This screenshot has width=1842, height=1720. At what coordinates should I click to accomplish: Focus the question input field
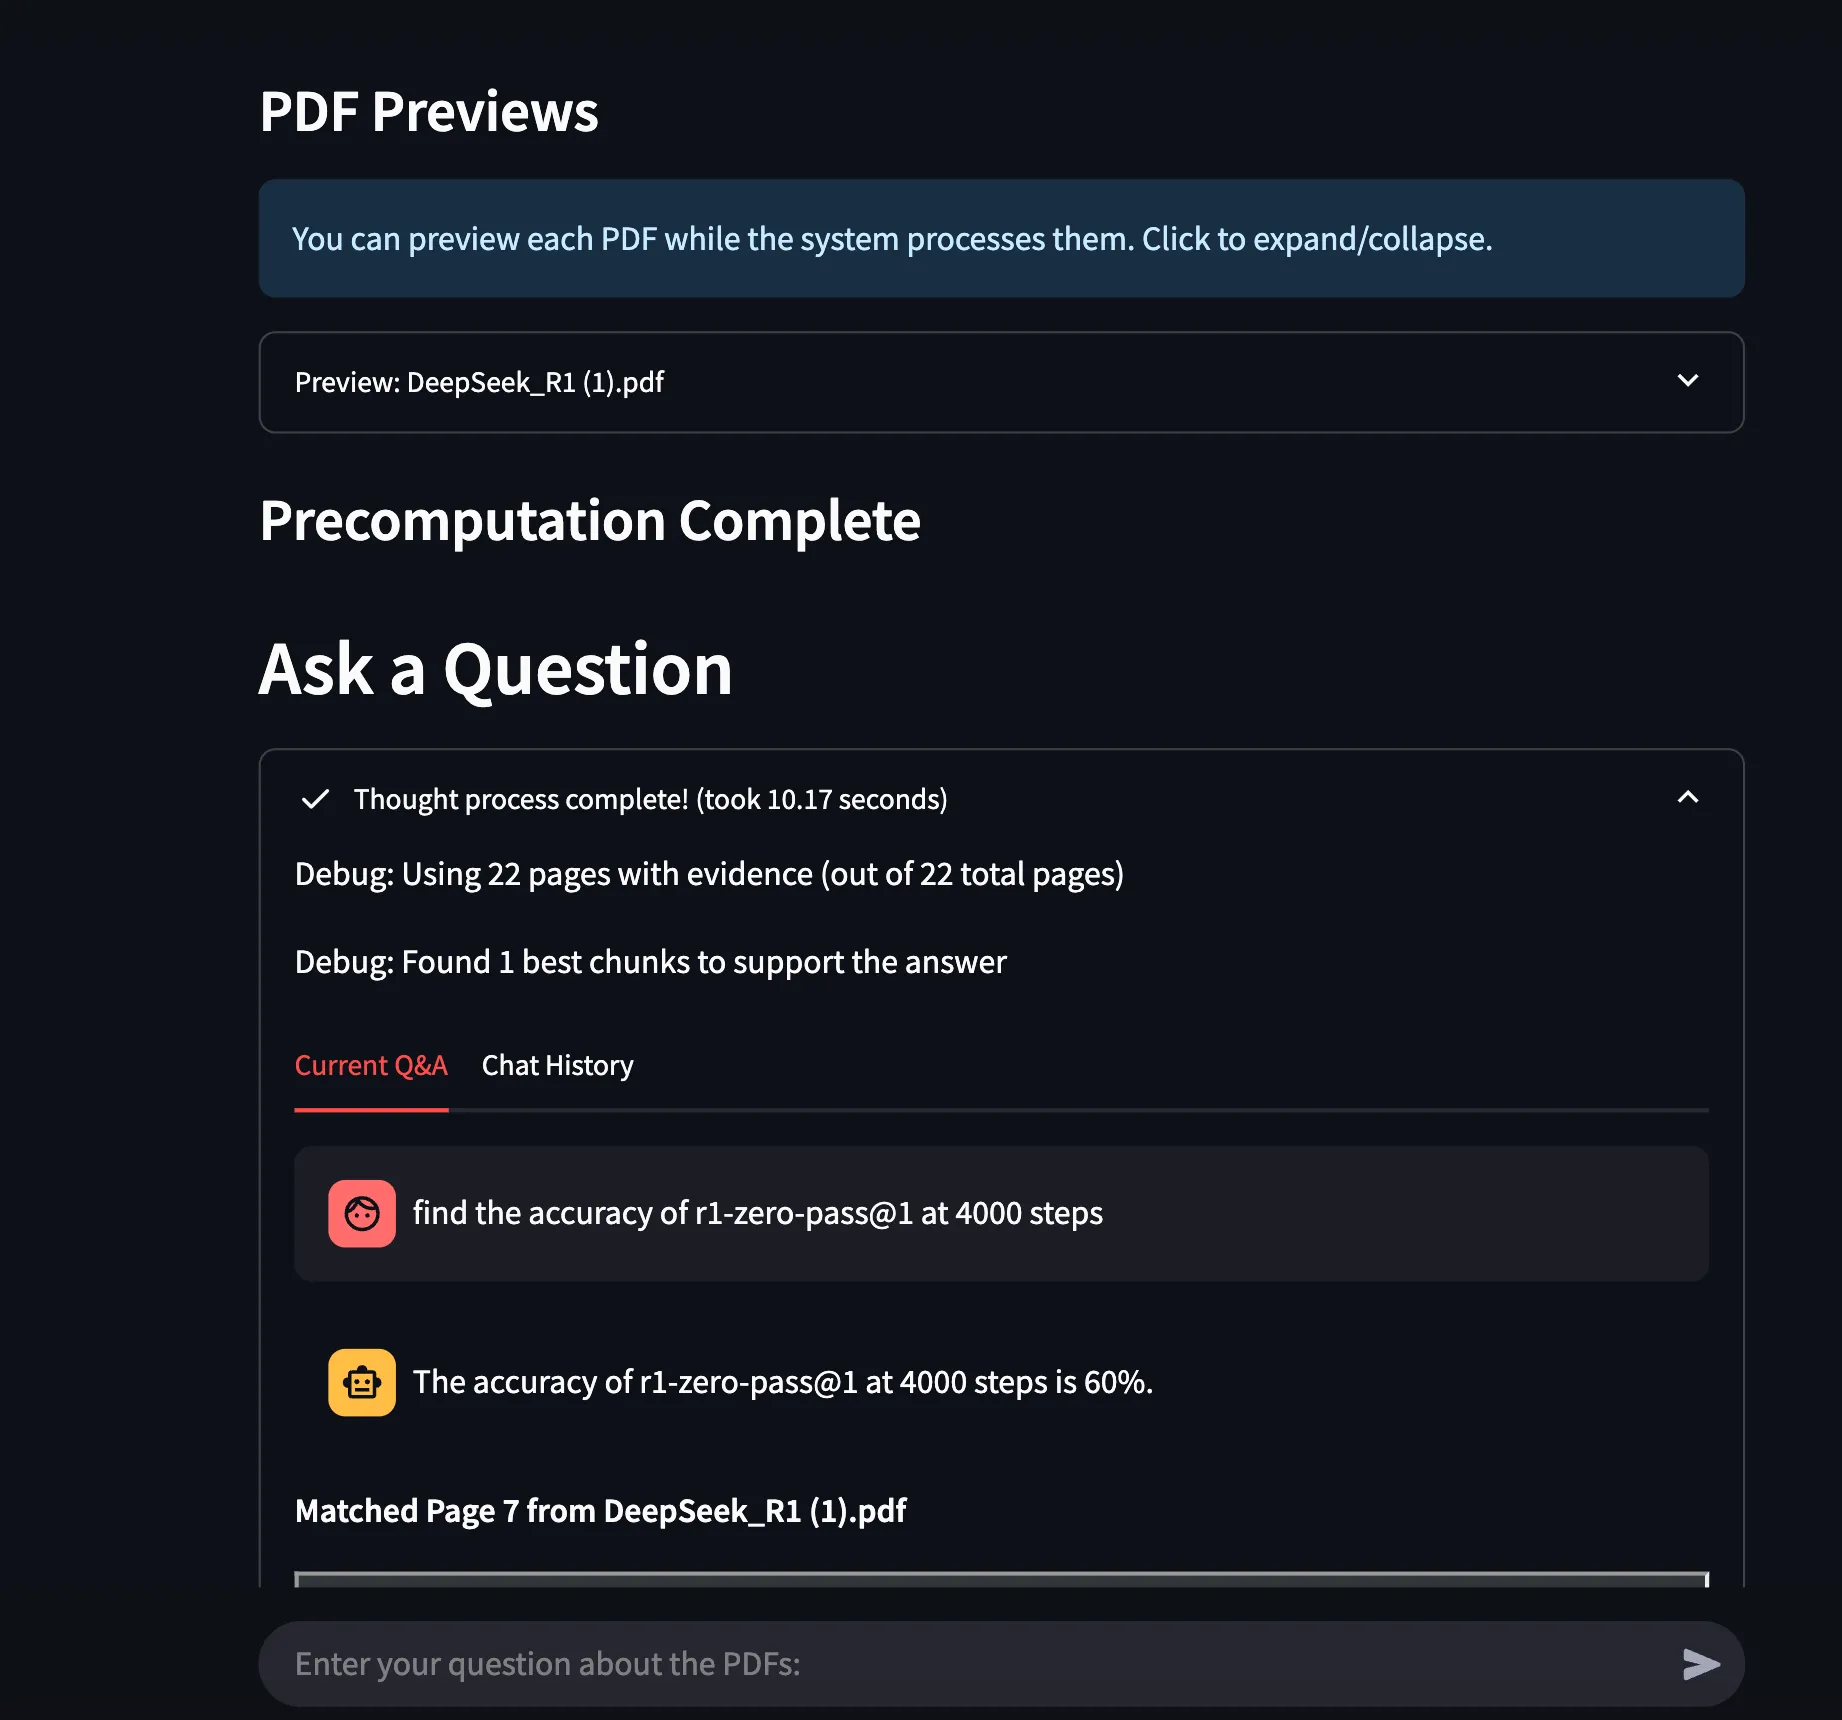[960, 1664]
